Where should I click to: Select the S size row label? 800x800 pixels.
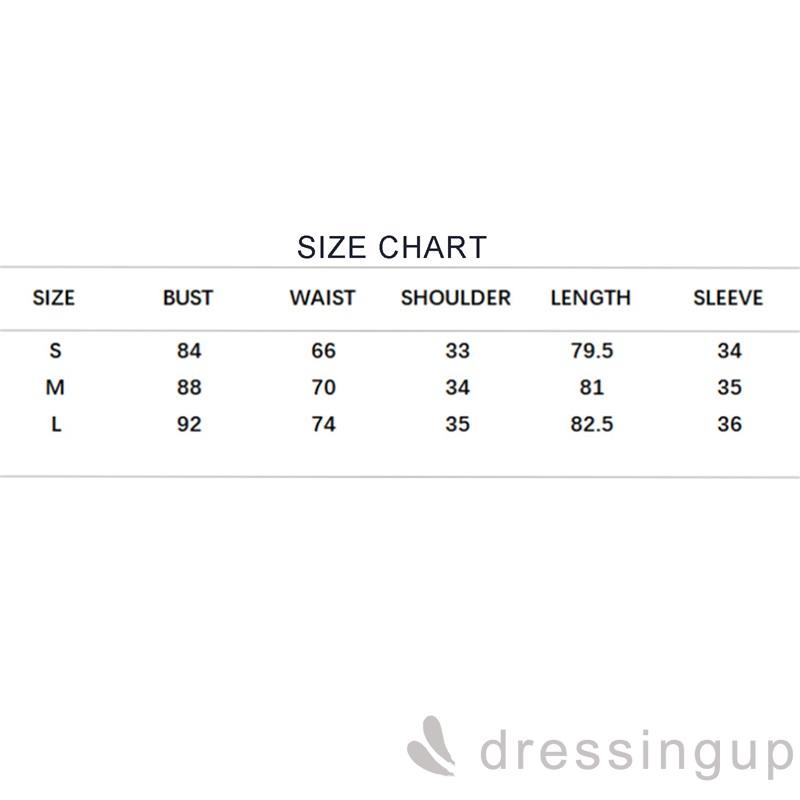(56, 351)
